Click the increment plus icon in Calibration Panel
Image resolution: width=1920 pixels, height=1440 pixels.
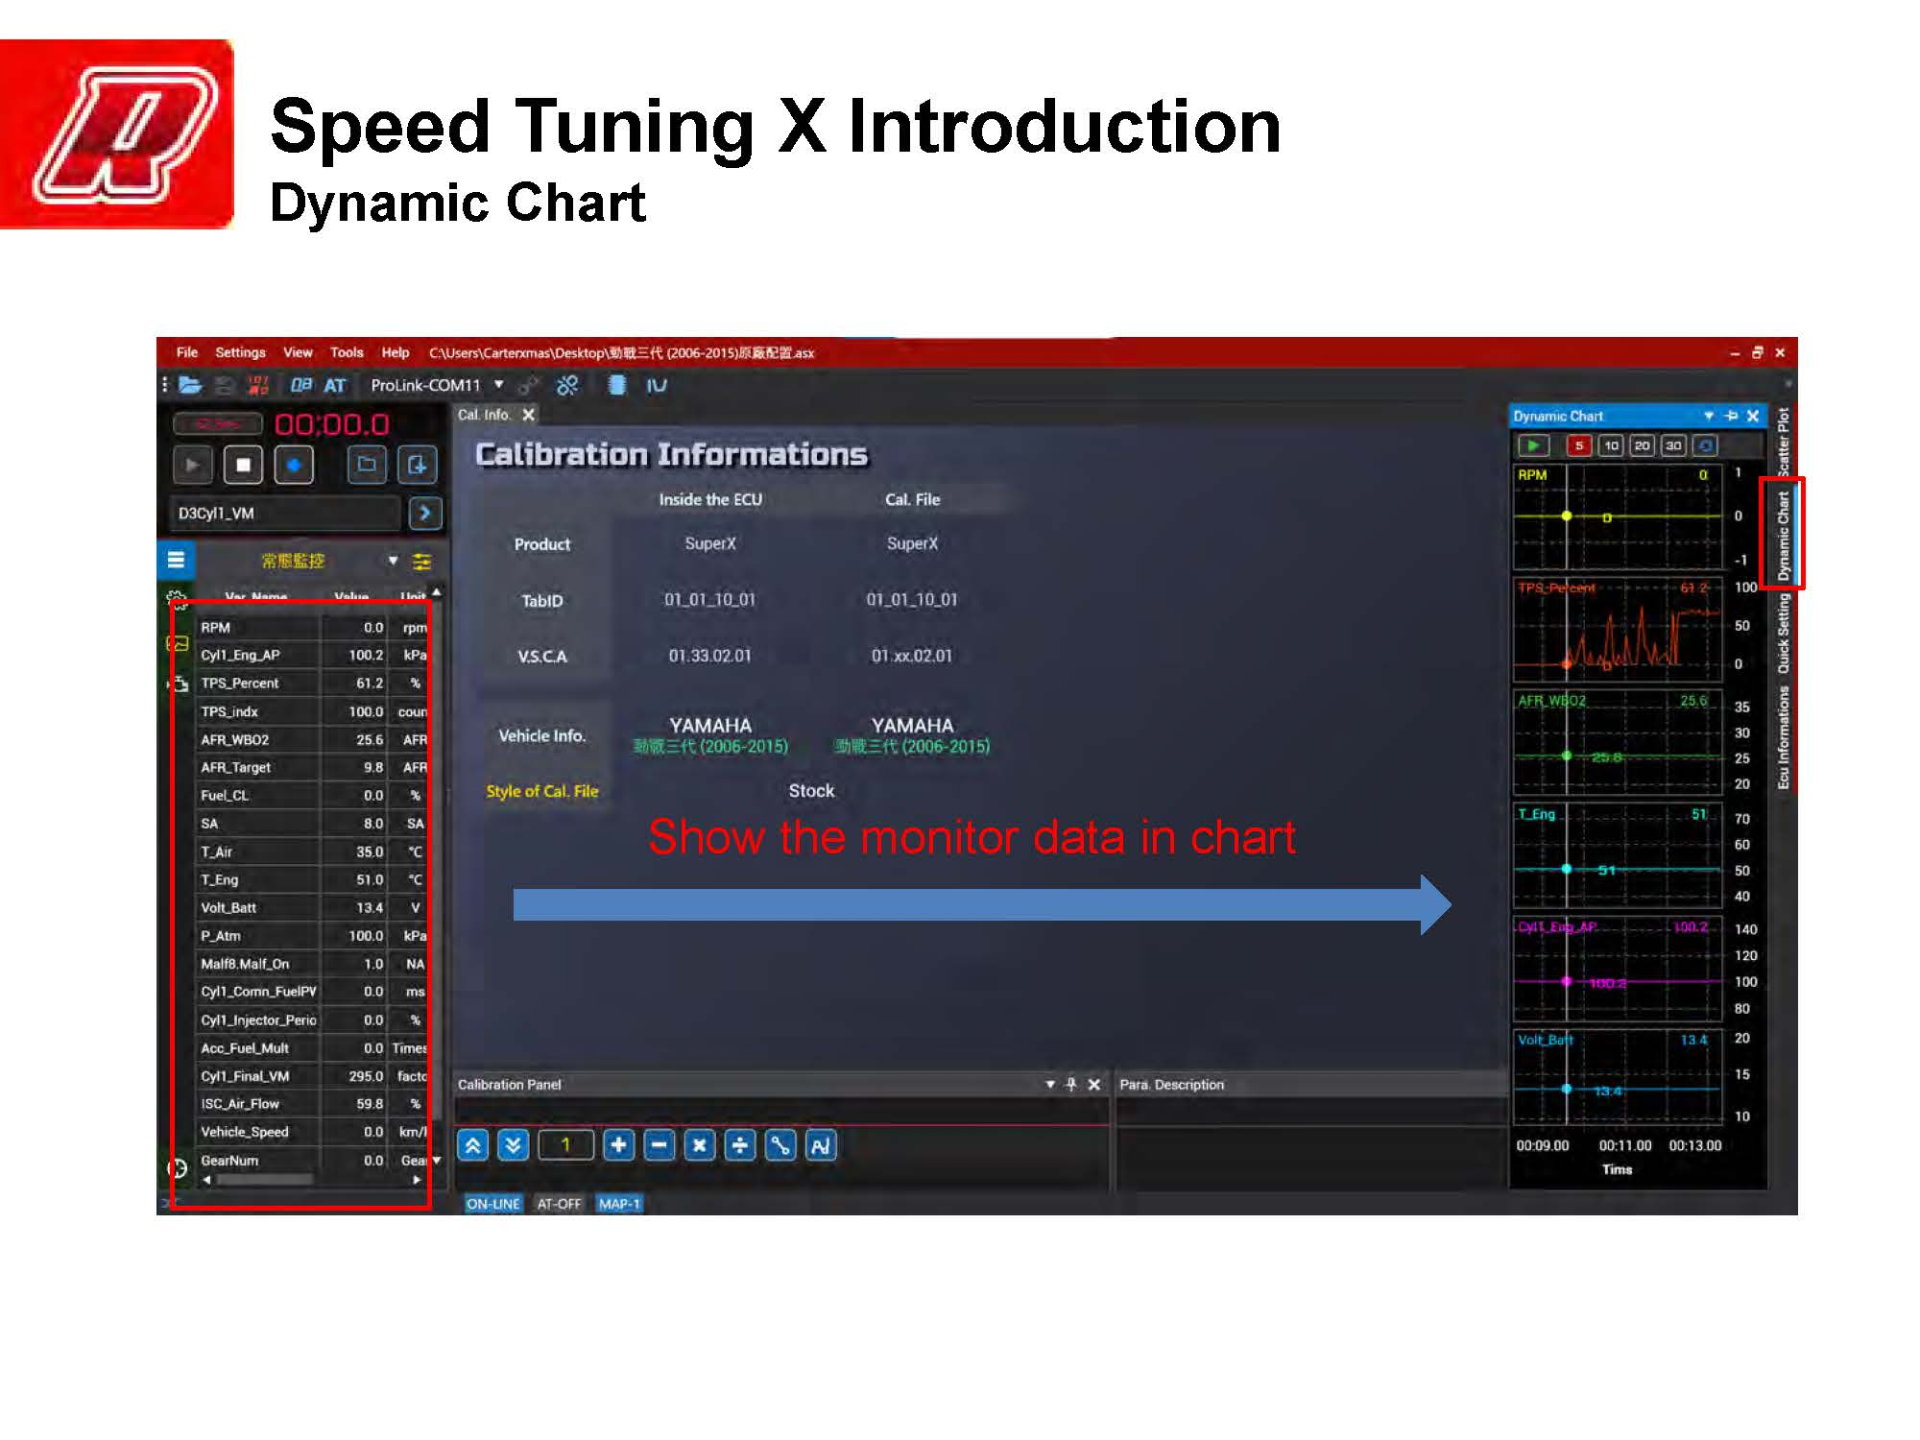click(620, 1145)
